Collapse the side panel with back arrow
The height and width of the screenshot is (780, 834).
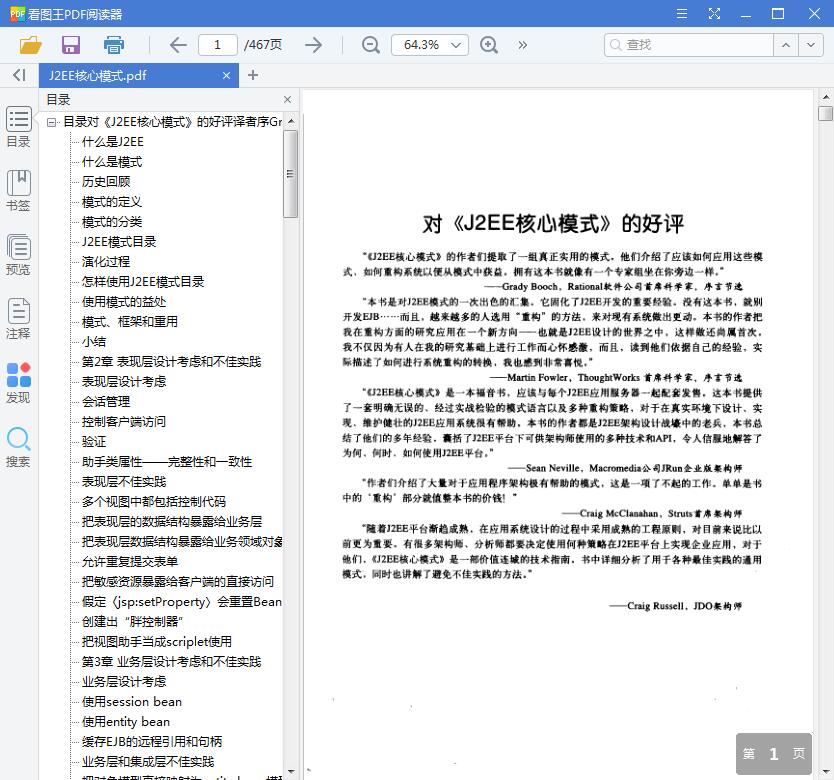pyautogui.click(x=19, y=75)
